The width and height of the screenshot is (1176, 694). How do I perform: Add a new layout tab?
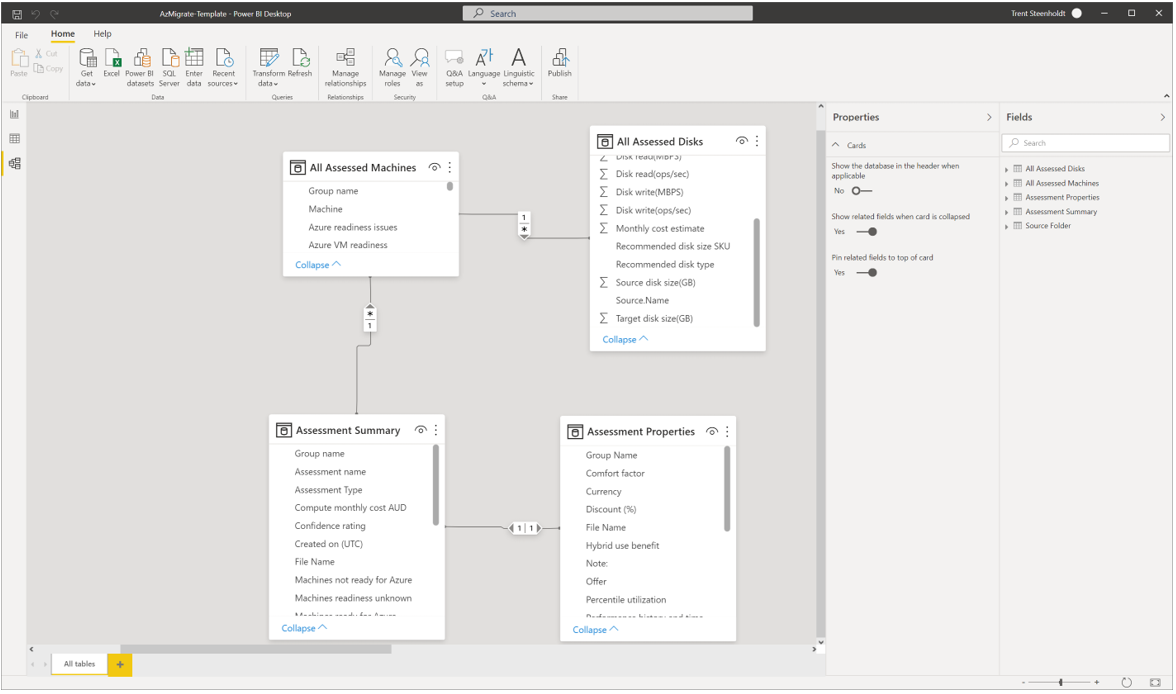[120, 664]
